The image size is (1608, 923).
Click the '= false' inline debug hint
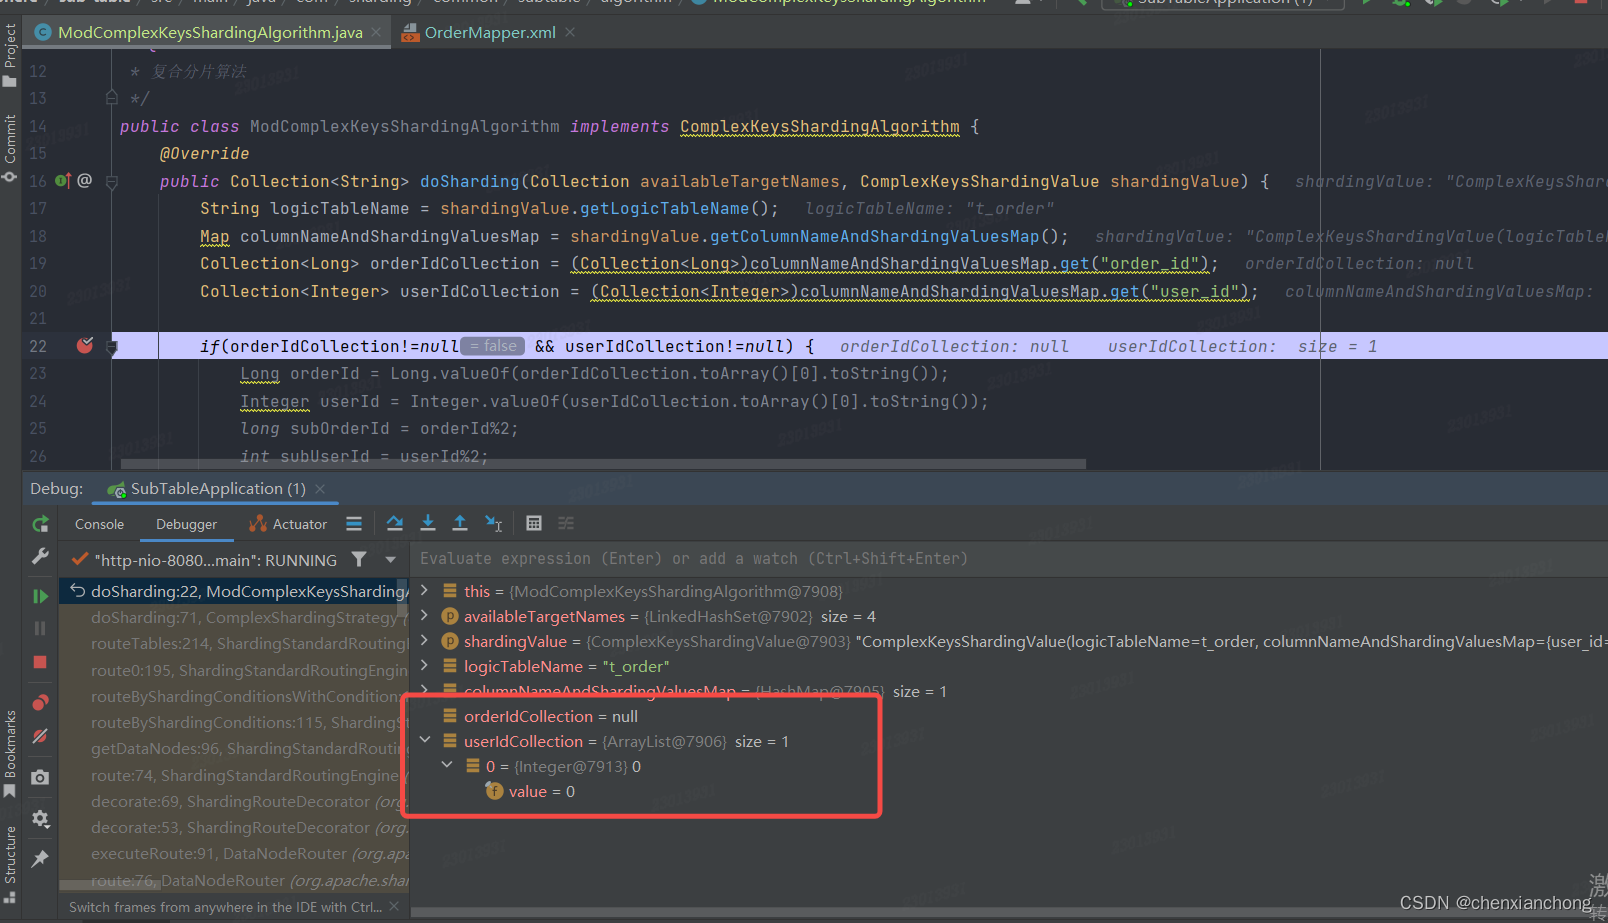click(493, 346)
